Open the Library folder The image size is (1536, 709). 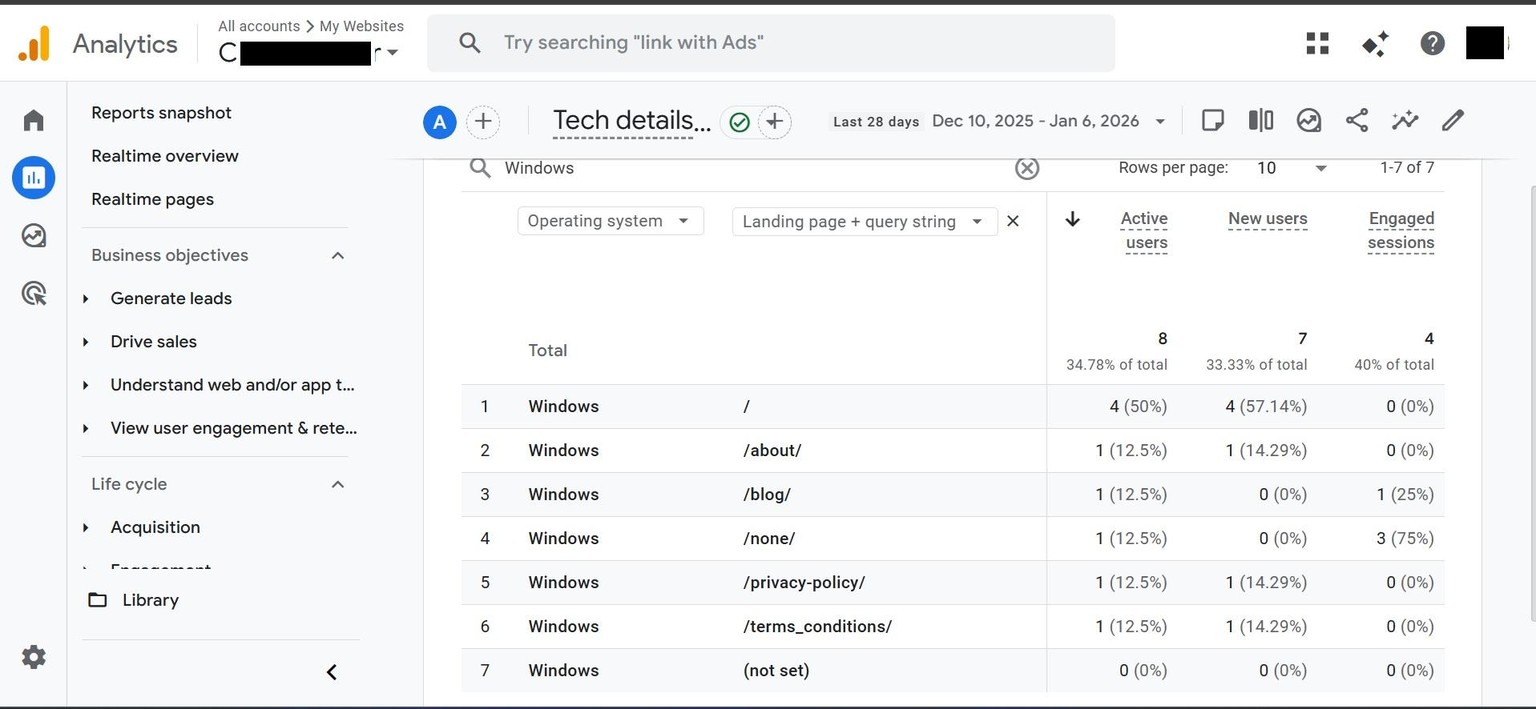point(135,600)
